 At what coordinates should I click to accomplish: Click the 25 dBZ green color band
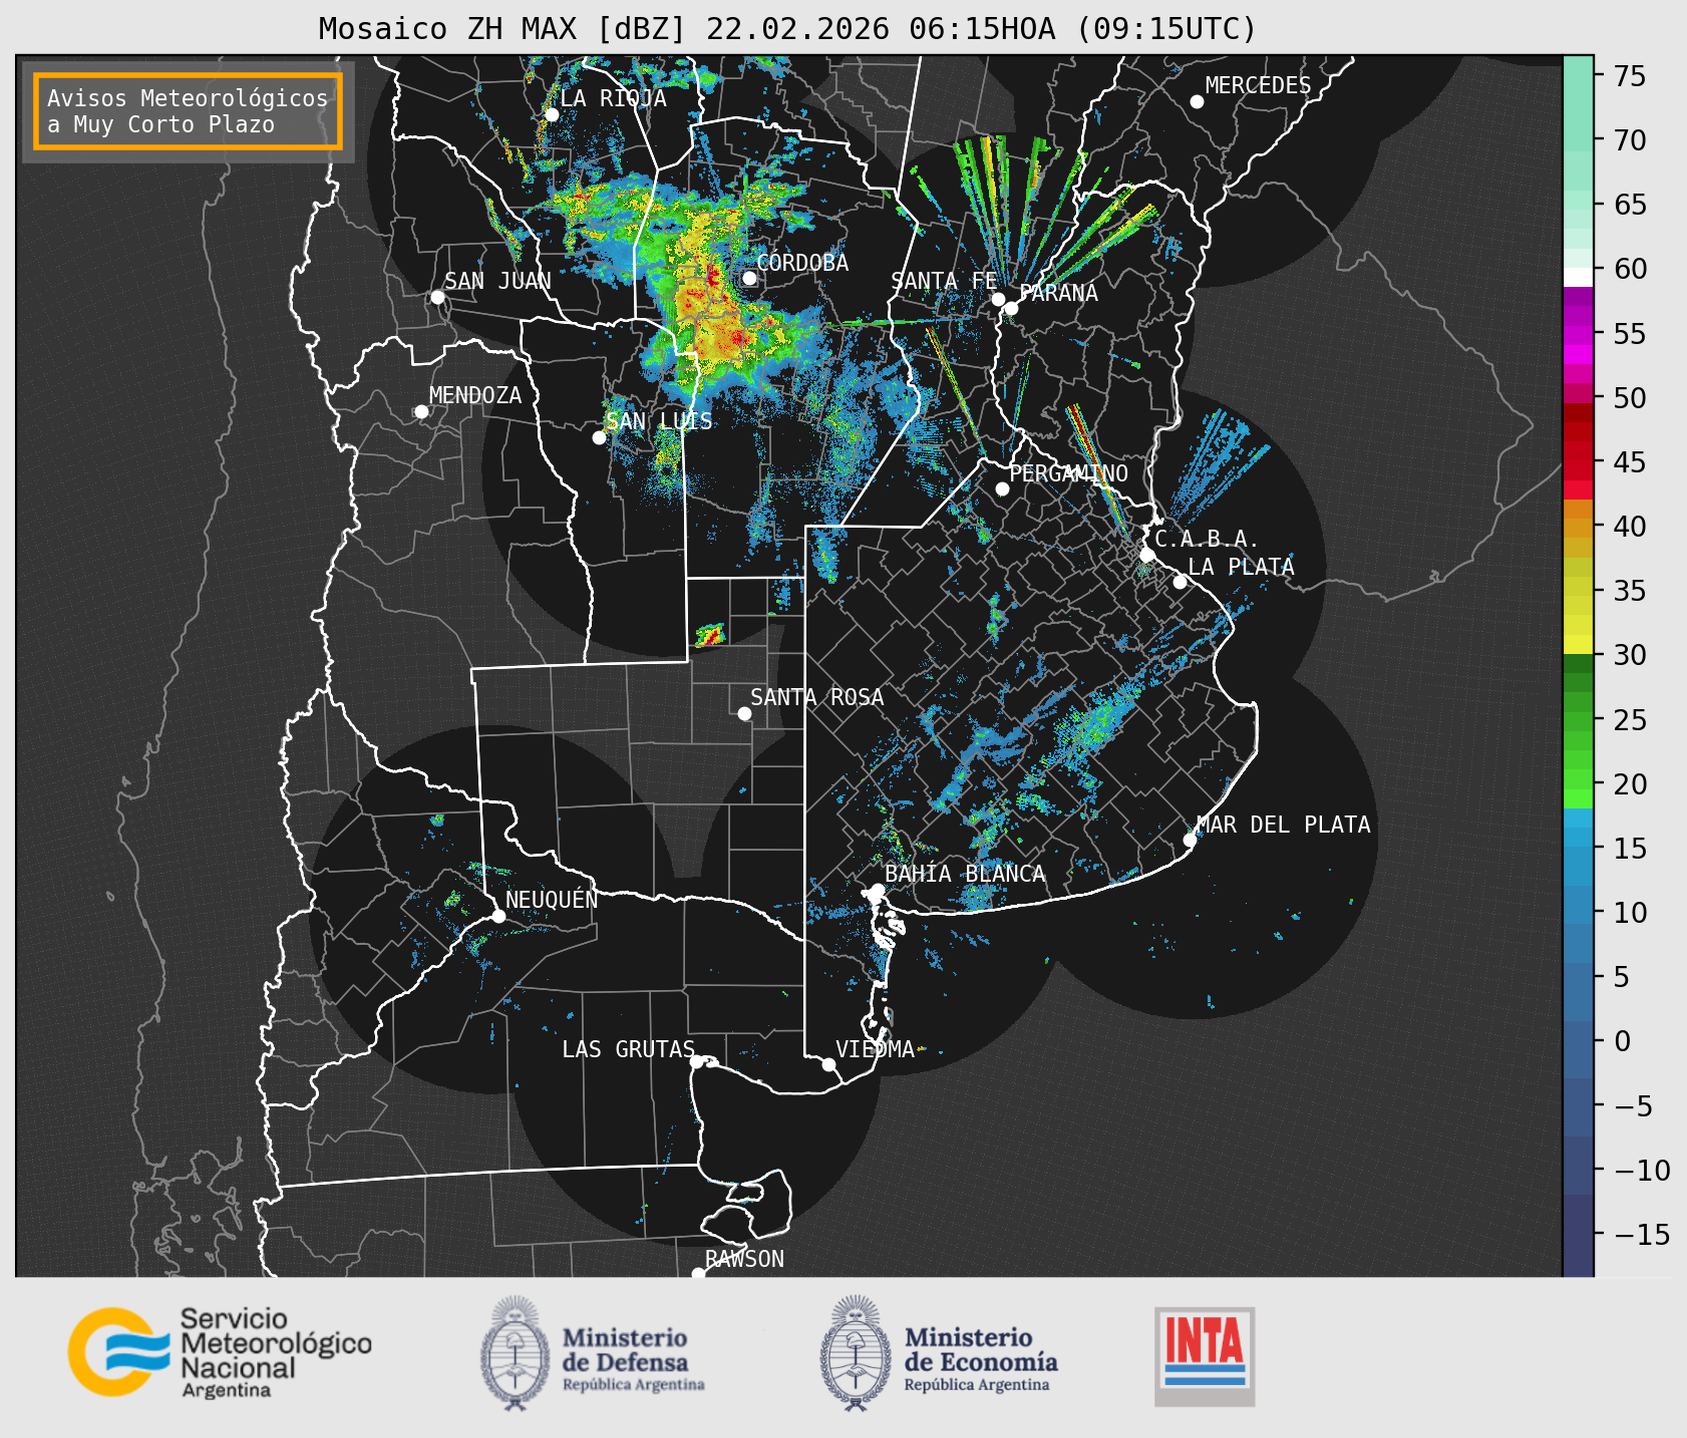[1578, 719]
